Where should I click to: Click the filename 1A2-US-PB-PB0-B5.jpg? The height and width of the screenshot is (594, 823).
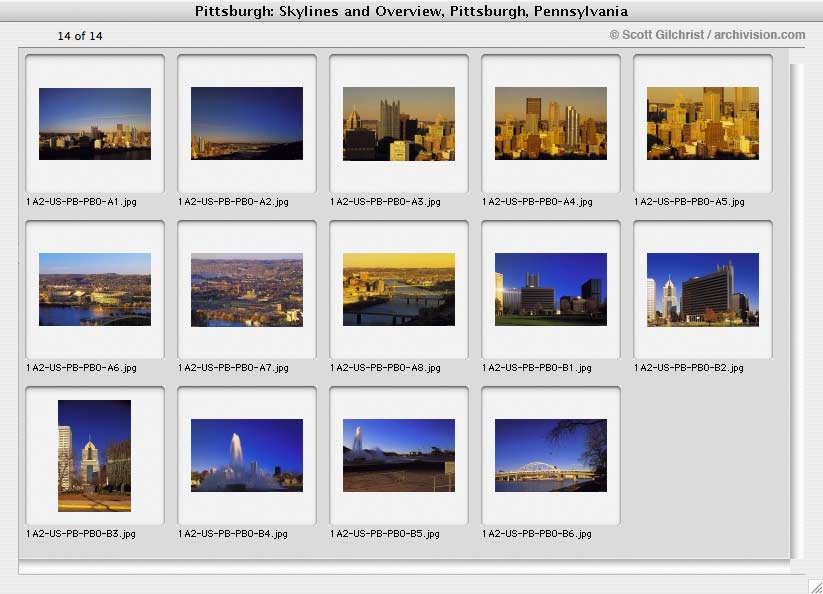[385, 534]
